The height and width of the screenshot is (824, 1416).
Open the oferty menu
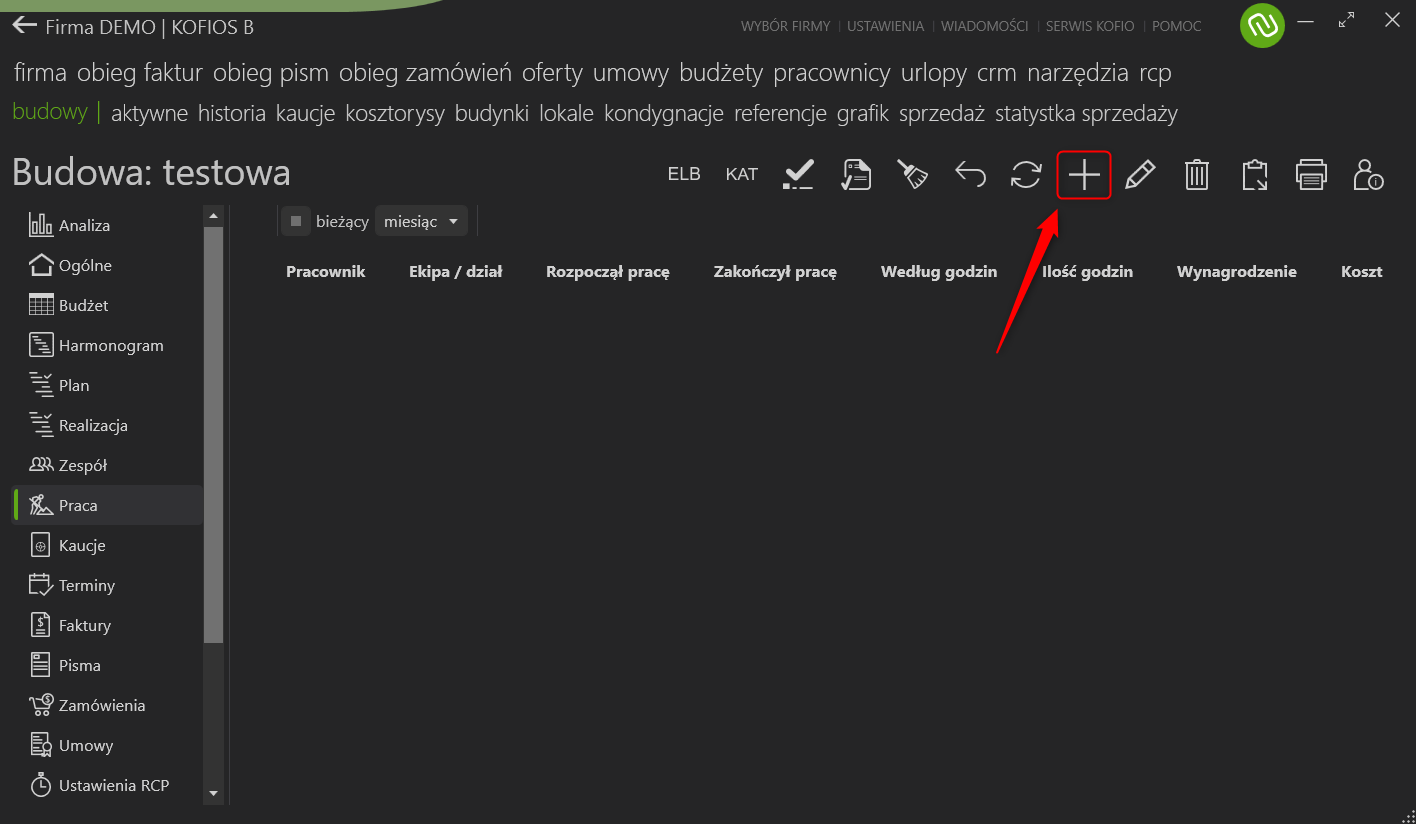point(552,73)
